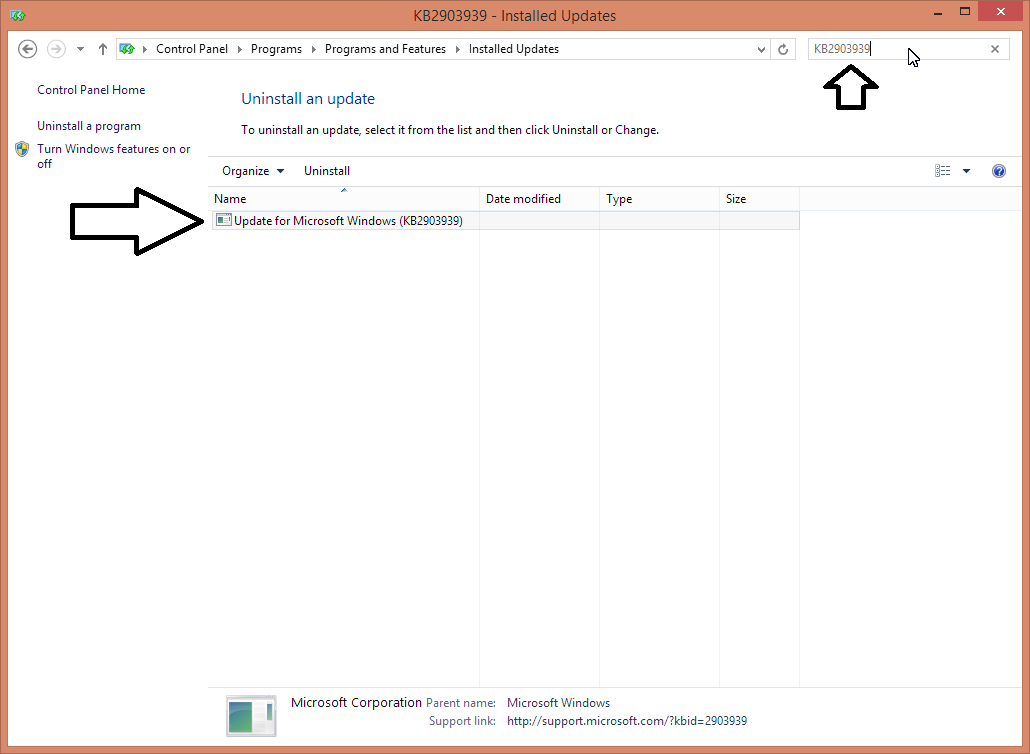The width and height of the screenshot is (1030, 754).
Task: Select Programs breadcrumb
Action: (276, 49)
